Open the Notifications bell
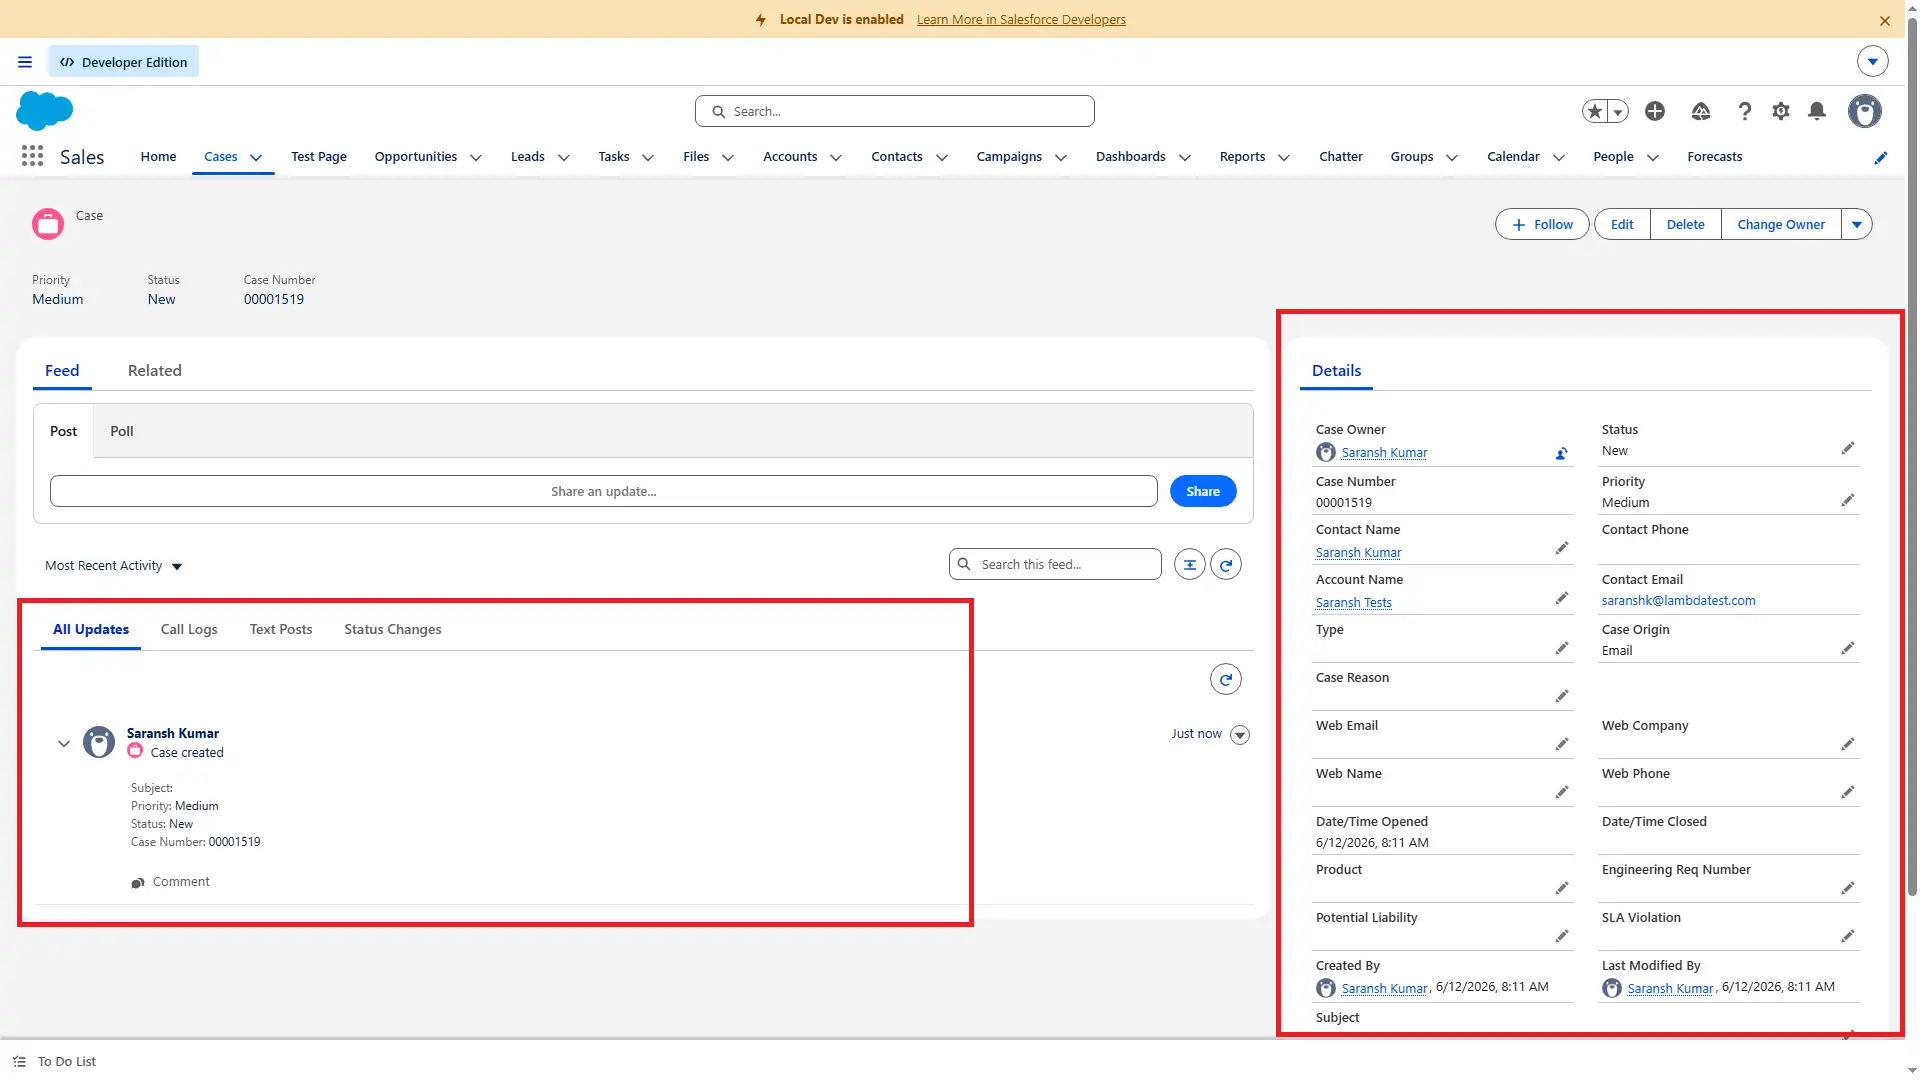This screenshot has width=1920, height=1080. (1817, 111)
